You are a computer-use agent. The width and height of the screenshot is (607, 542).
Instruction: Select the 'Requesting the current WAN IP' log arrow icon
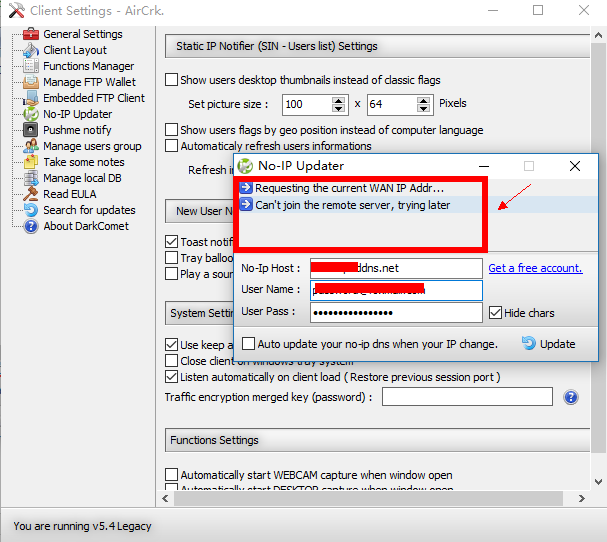(246, 188)
